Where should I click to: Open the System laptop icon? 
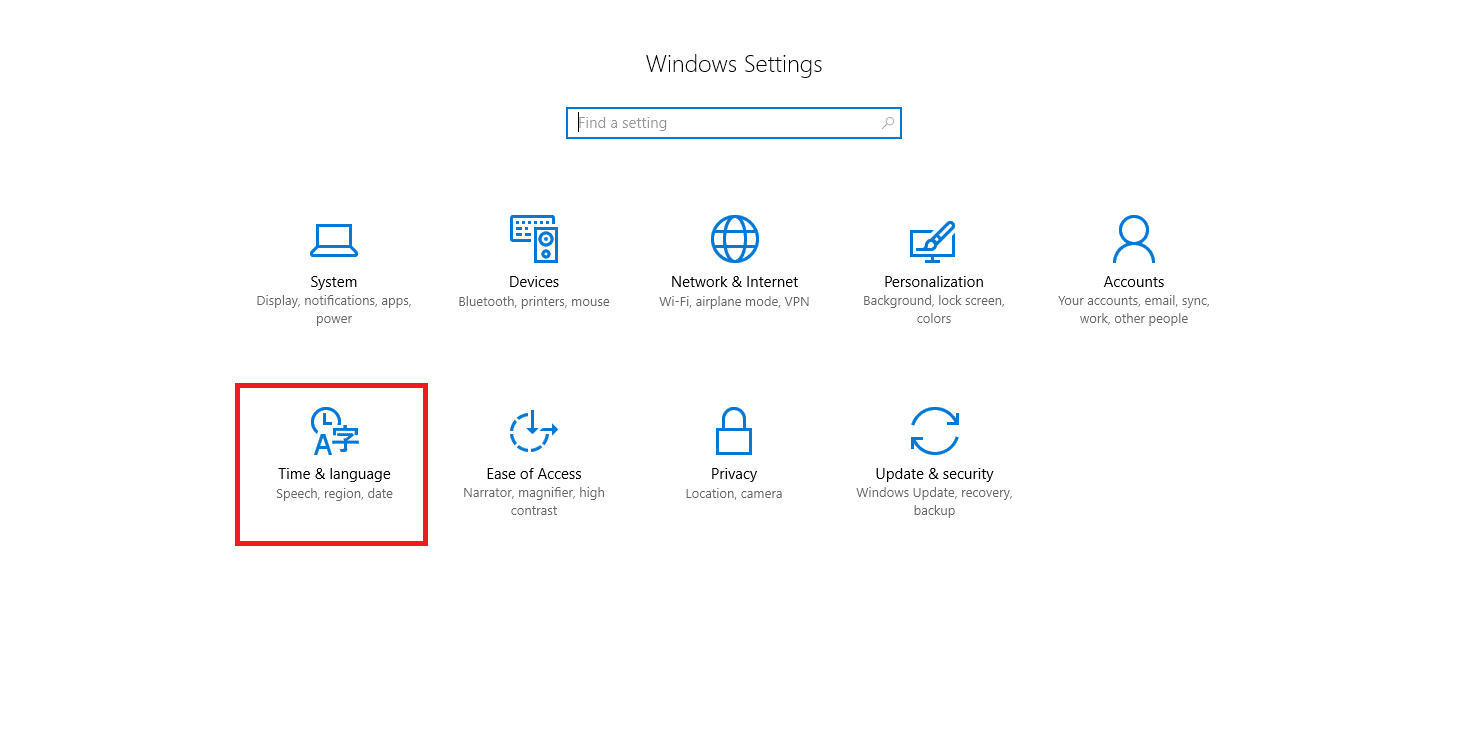click(x=334, y=239)
